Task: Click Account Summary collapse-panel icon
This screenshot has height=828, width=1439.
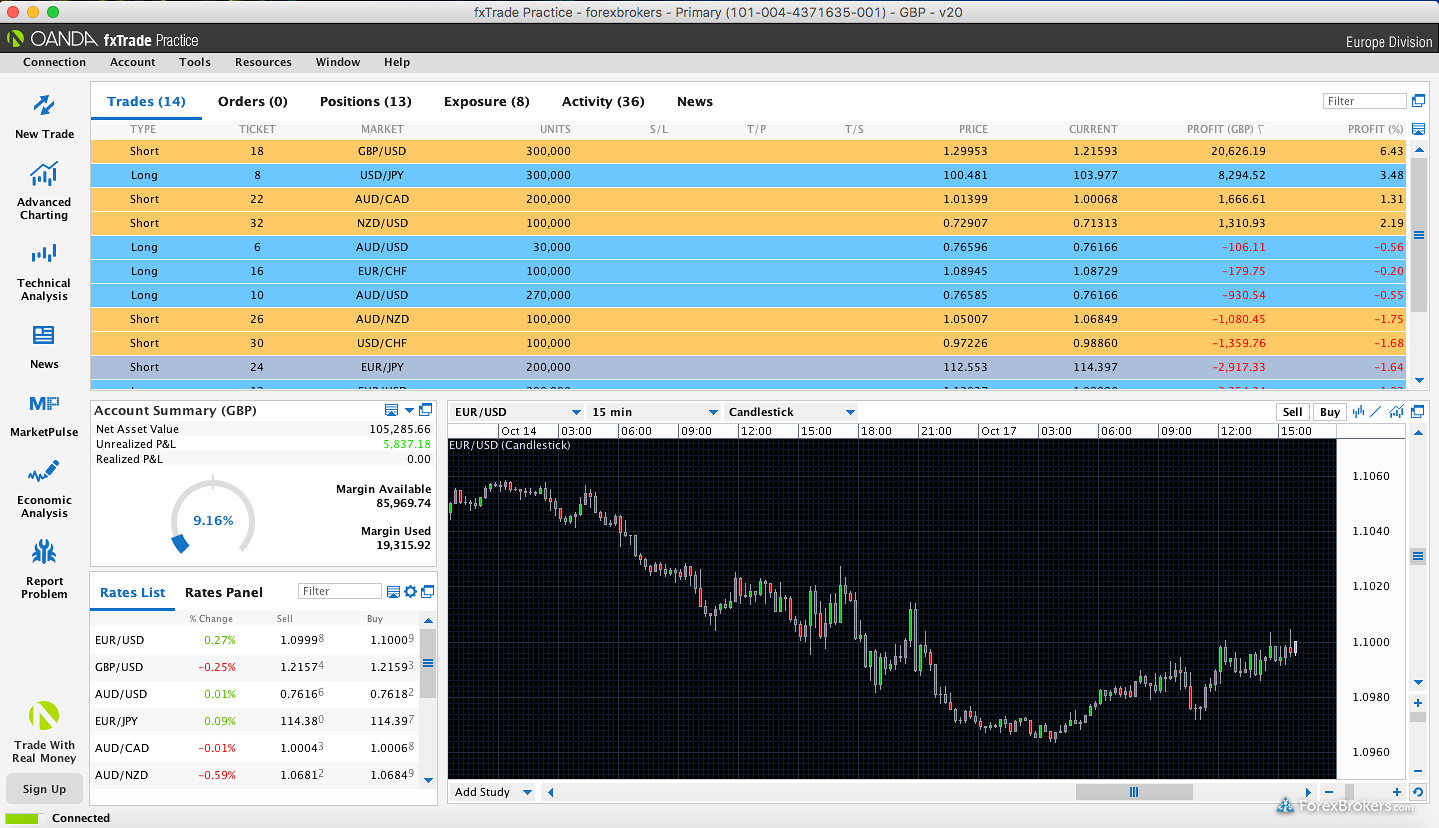Action: [x=392, y=410]
